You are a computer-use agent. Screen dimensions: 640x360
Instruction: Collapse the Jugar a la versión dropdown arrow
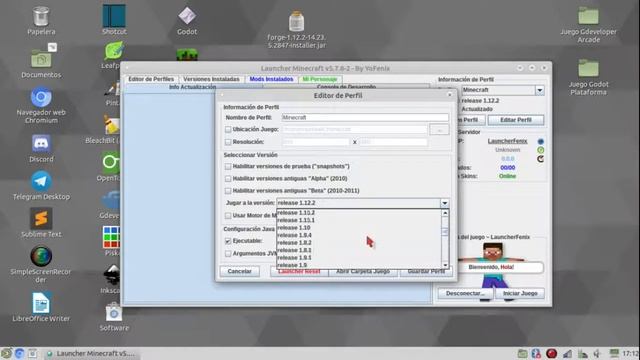[x=444, y=203]
